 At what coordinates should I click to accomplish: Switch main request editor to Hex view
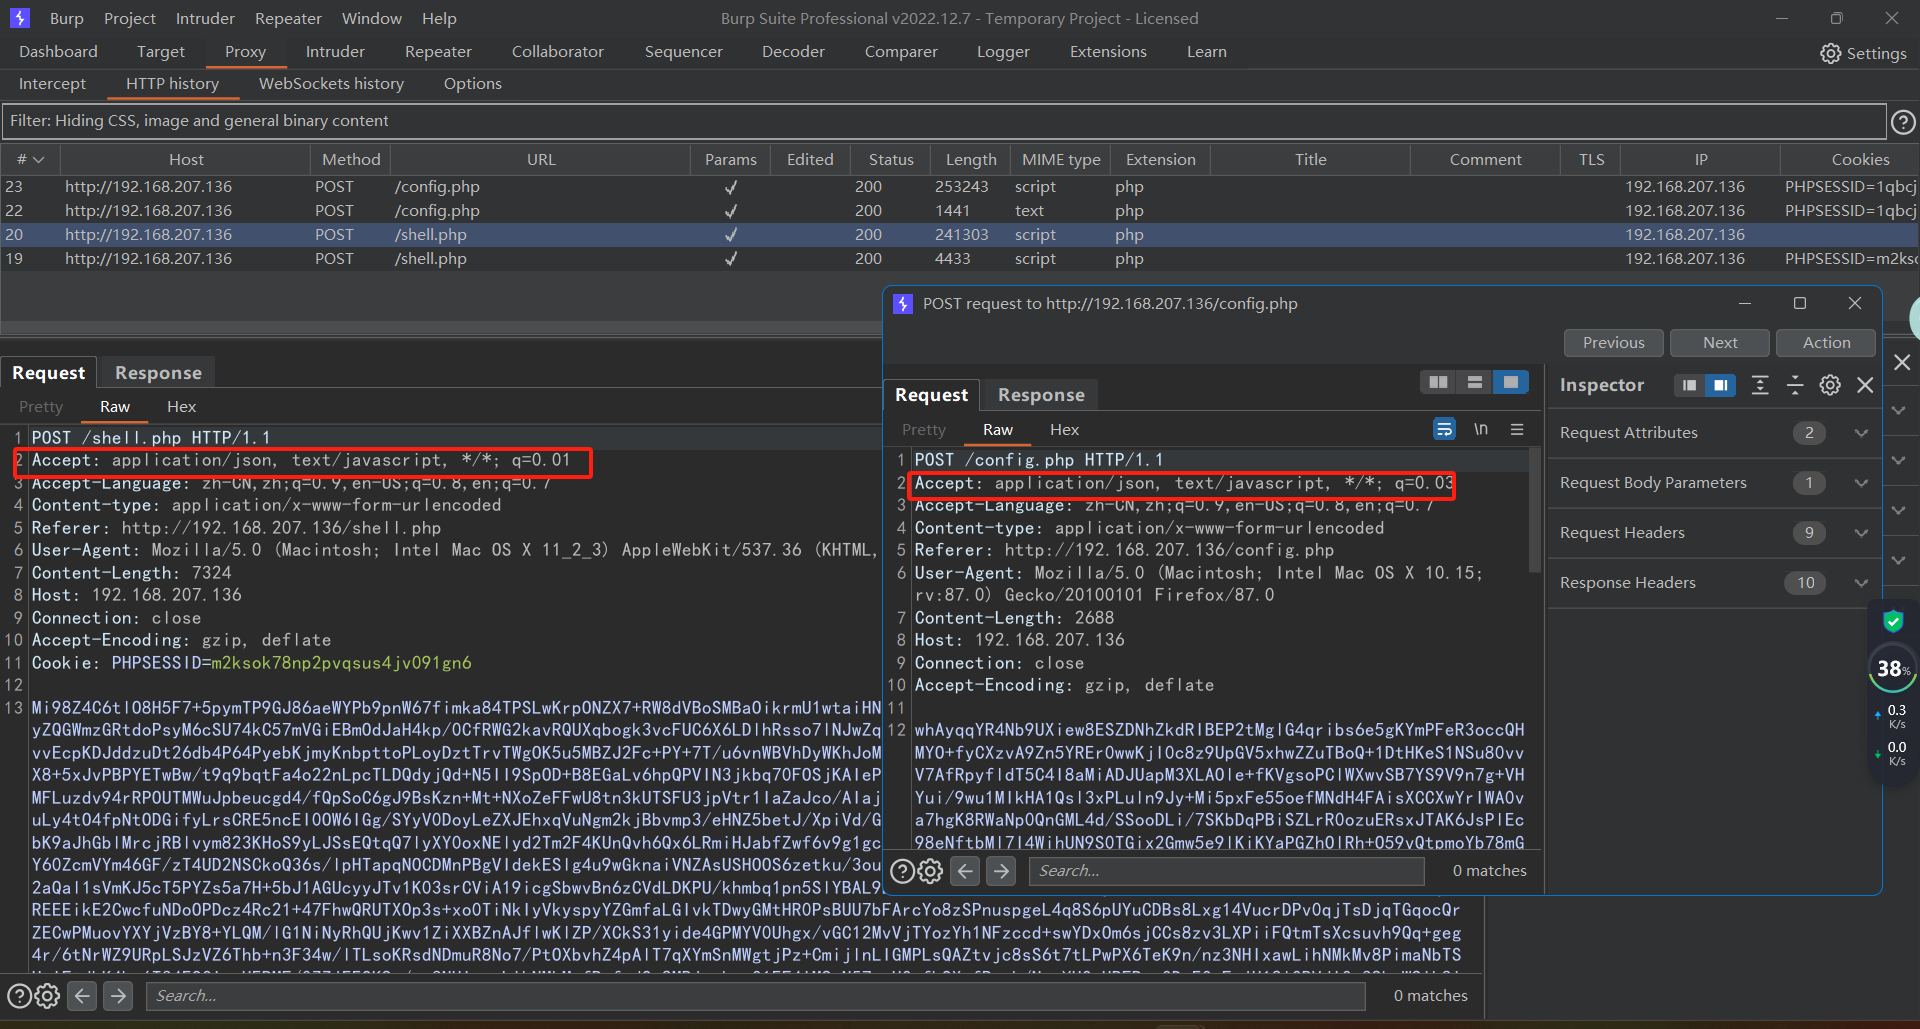tap(181, 407)
